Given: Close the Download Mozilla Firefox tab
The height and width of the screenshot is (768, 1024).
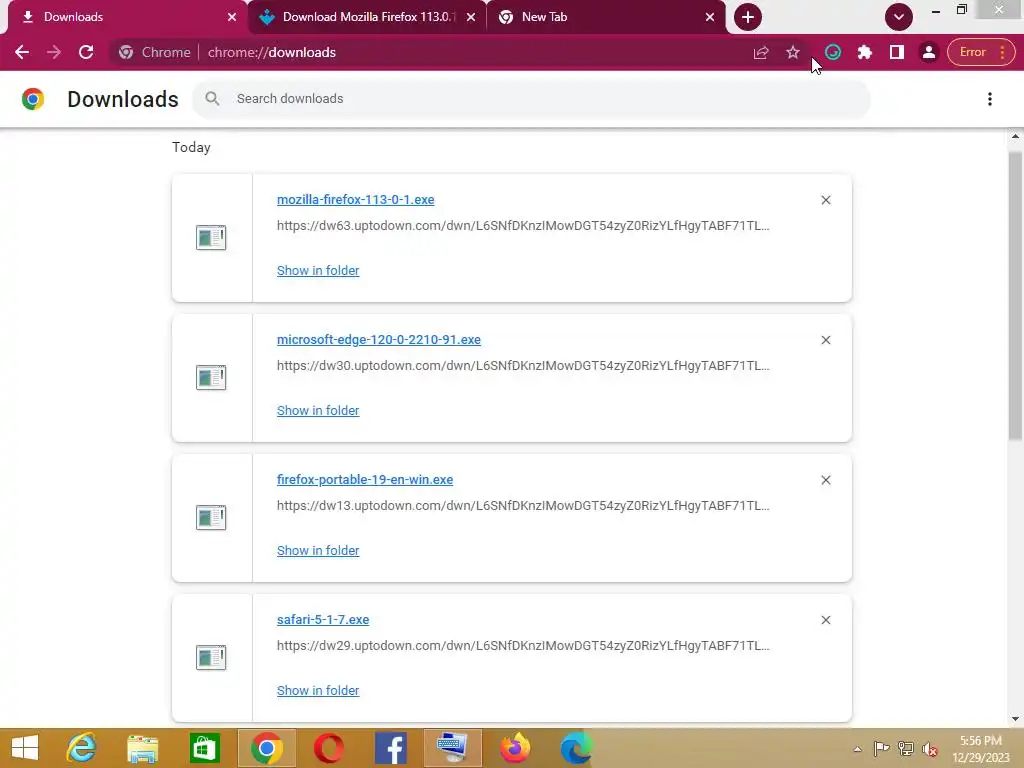Looking at the screenshot, I should (x=471, y=17).
